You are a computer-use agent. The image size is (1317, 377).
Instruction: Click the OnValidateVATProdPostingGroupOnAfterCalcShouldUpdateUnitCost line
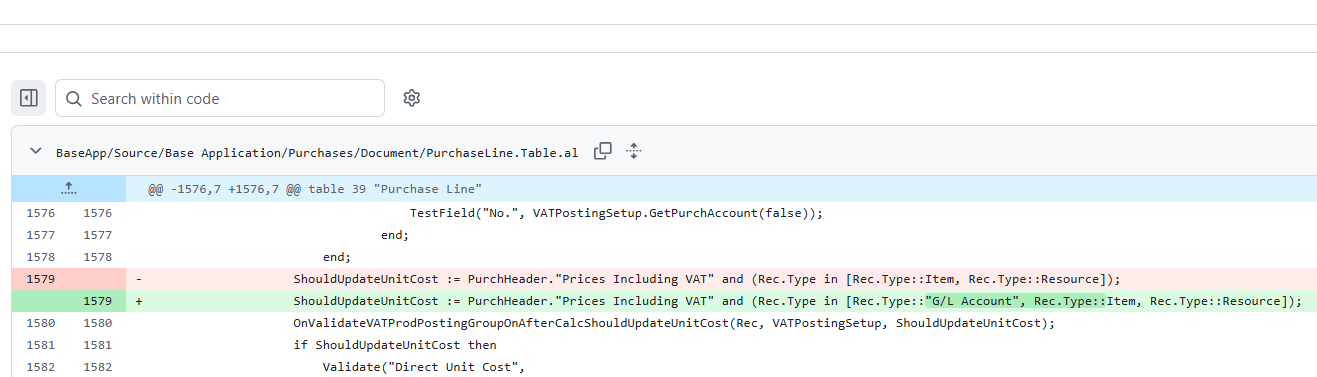674,323
